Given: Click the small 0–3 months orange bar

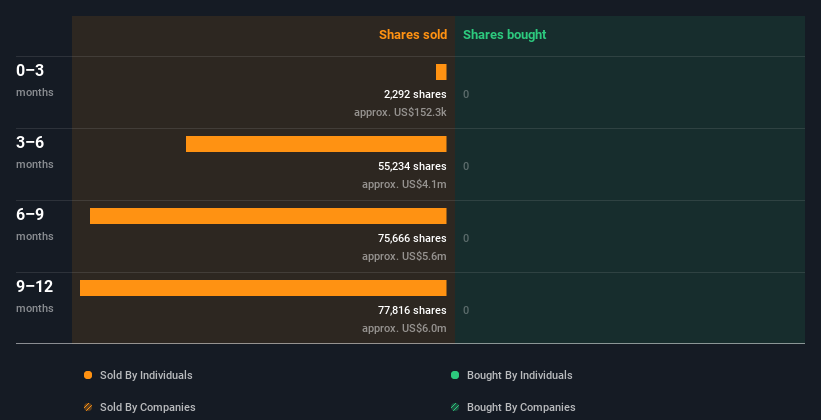Looking at the screenshot, I should (x=441, y=72).
